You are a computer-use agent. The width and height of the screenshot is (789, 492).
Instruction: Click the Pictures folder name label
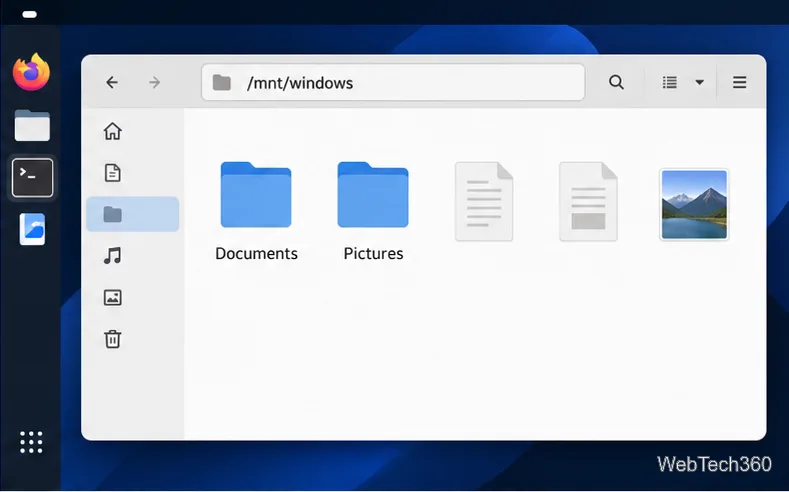click(373, 254)
